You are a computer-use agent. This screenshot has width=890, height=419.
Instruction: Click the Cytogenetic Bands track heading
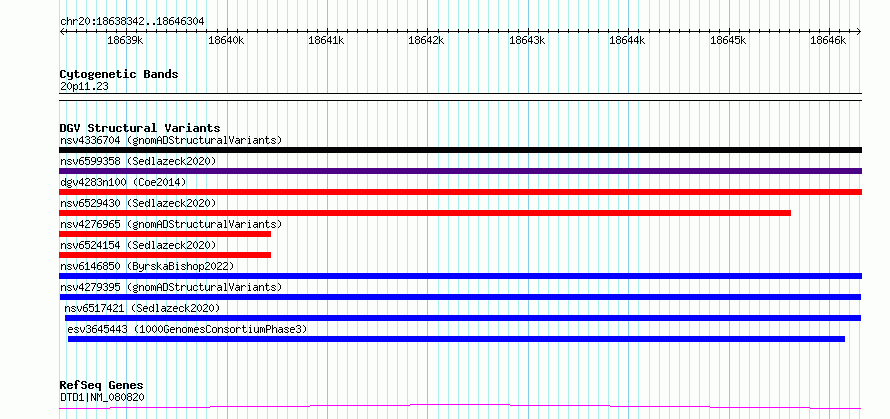click(x=119, y=74)
